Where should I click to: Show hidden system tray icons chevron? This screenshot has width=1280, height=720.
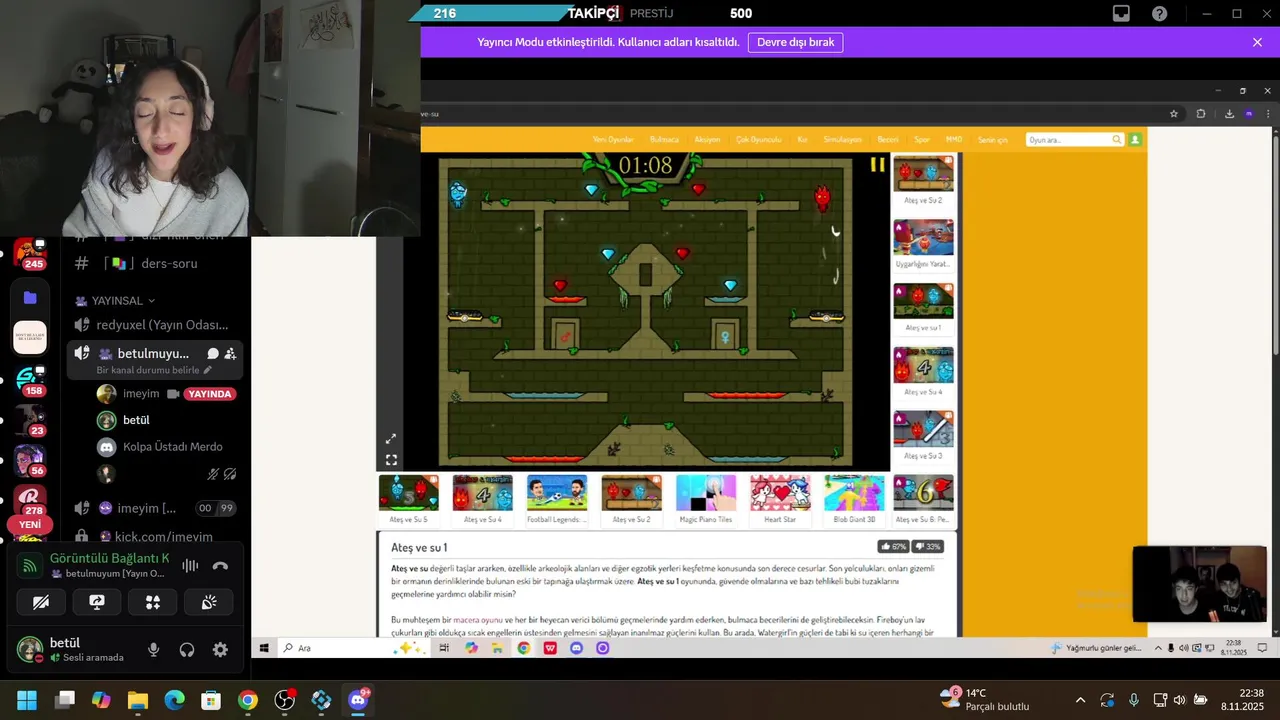(x=1080, y=700)
